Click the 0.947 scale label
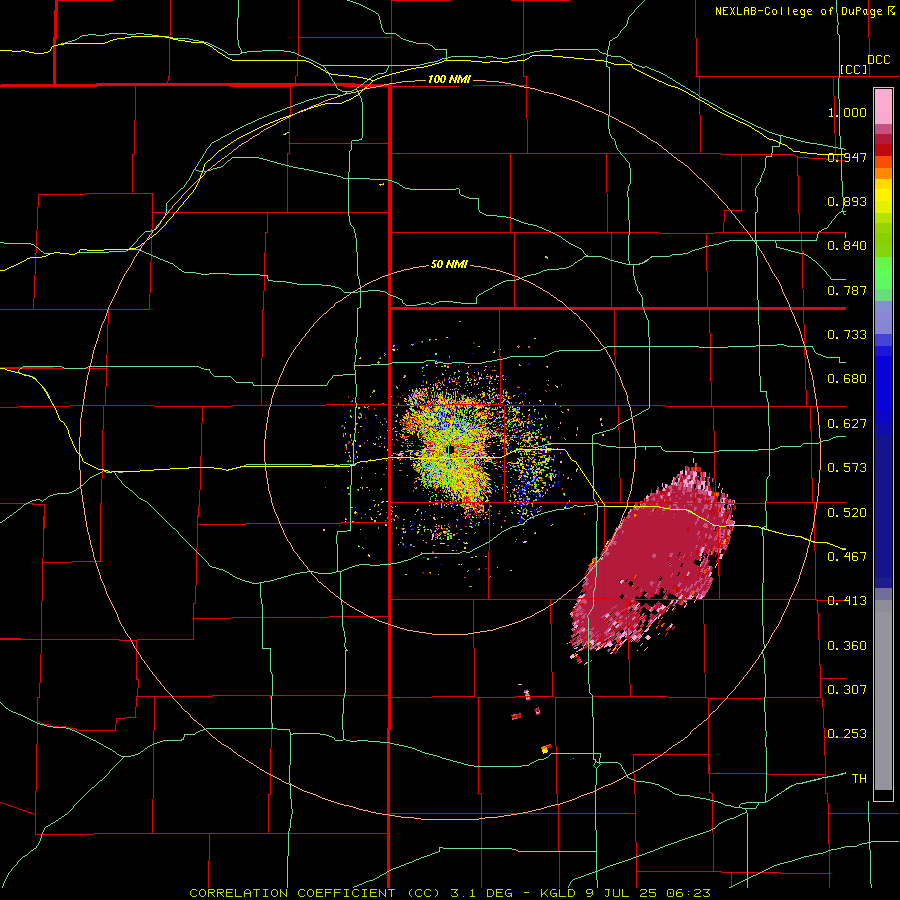Screen dimensions: 900x900 (847, 157)
